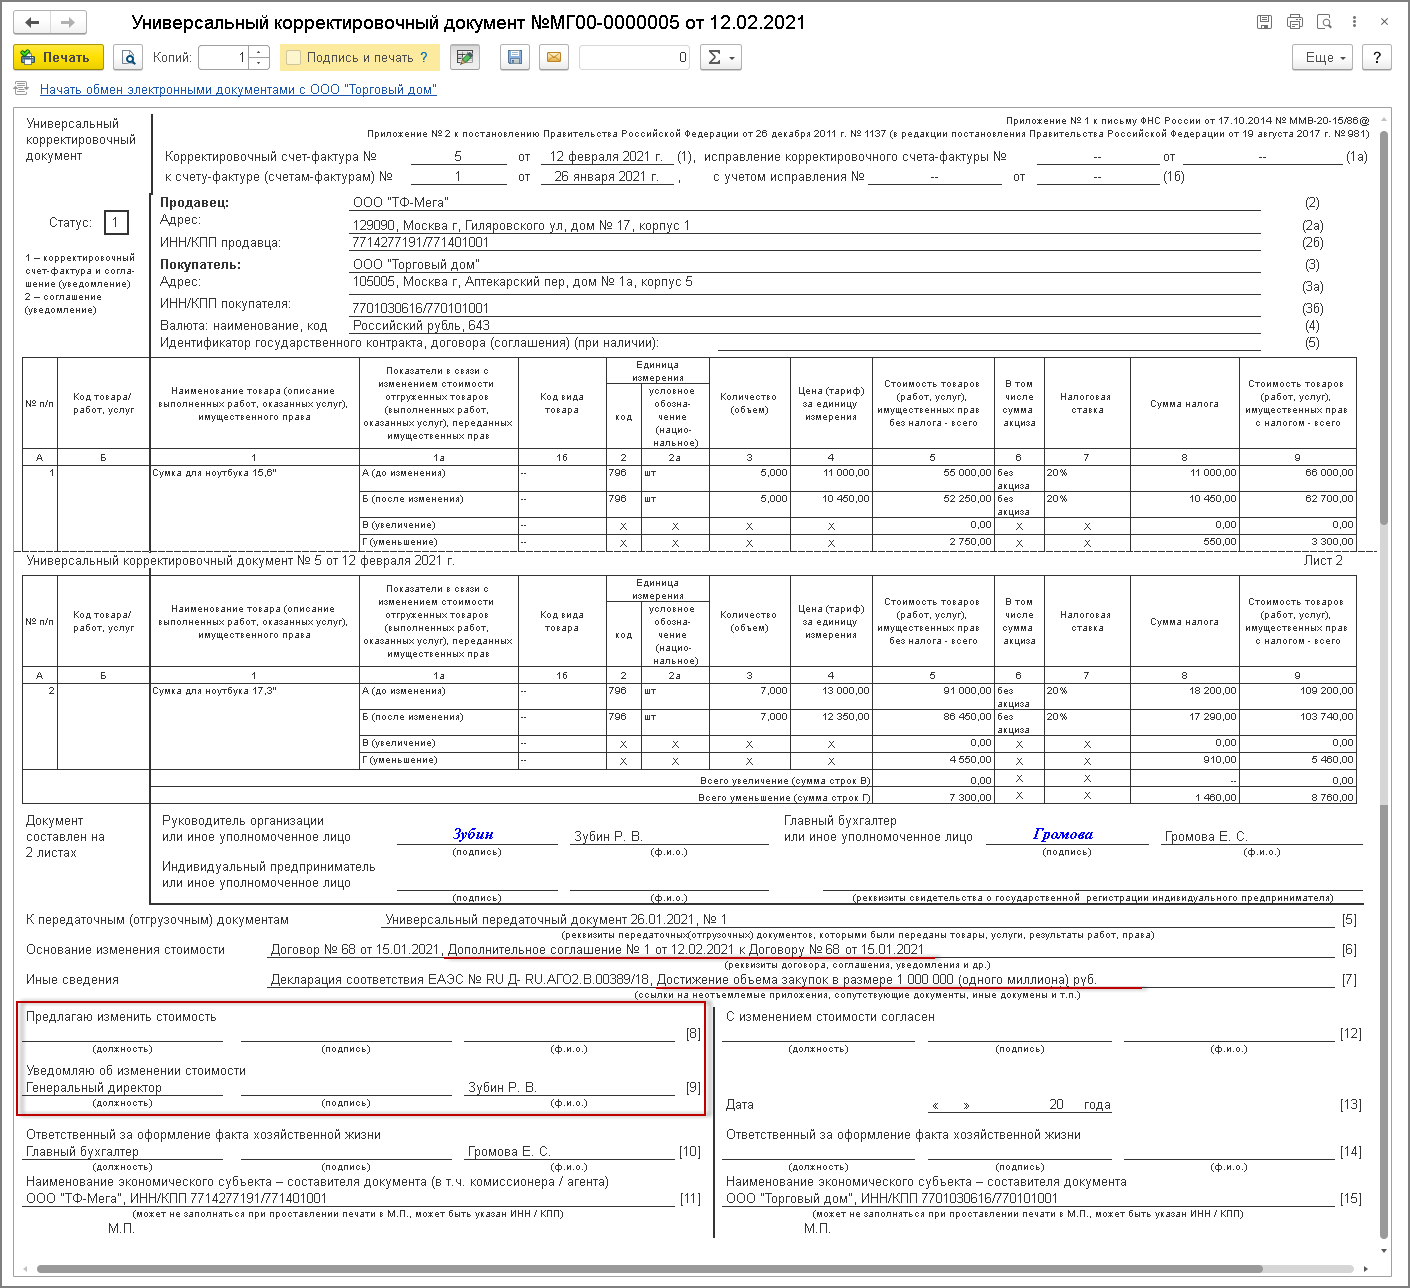Select seller name ООО "ТФ-Мега"

coord(400,203)
